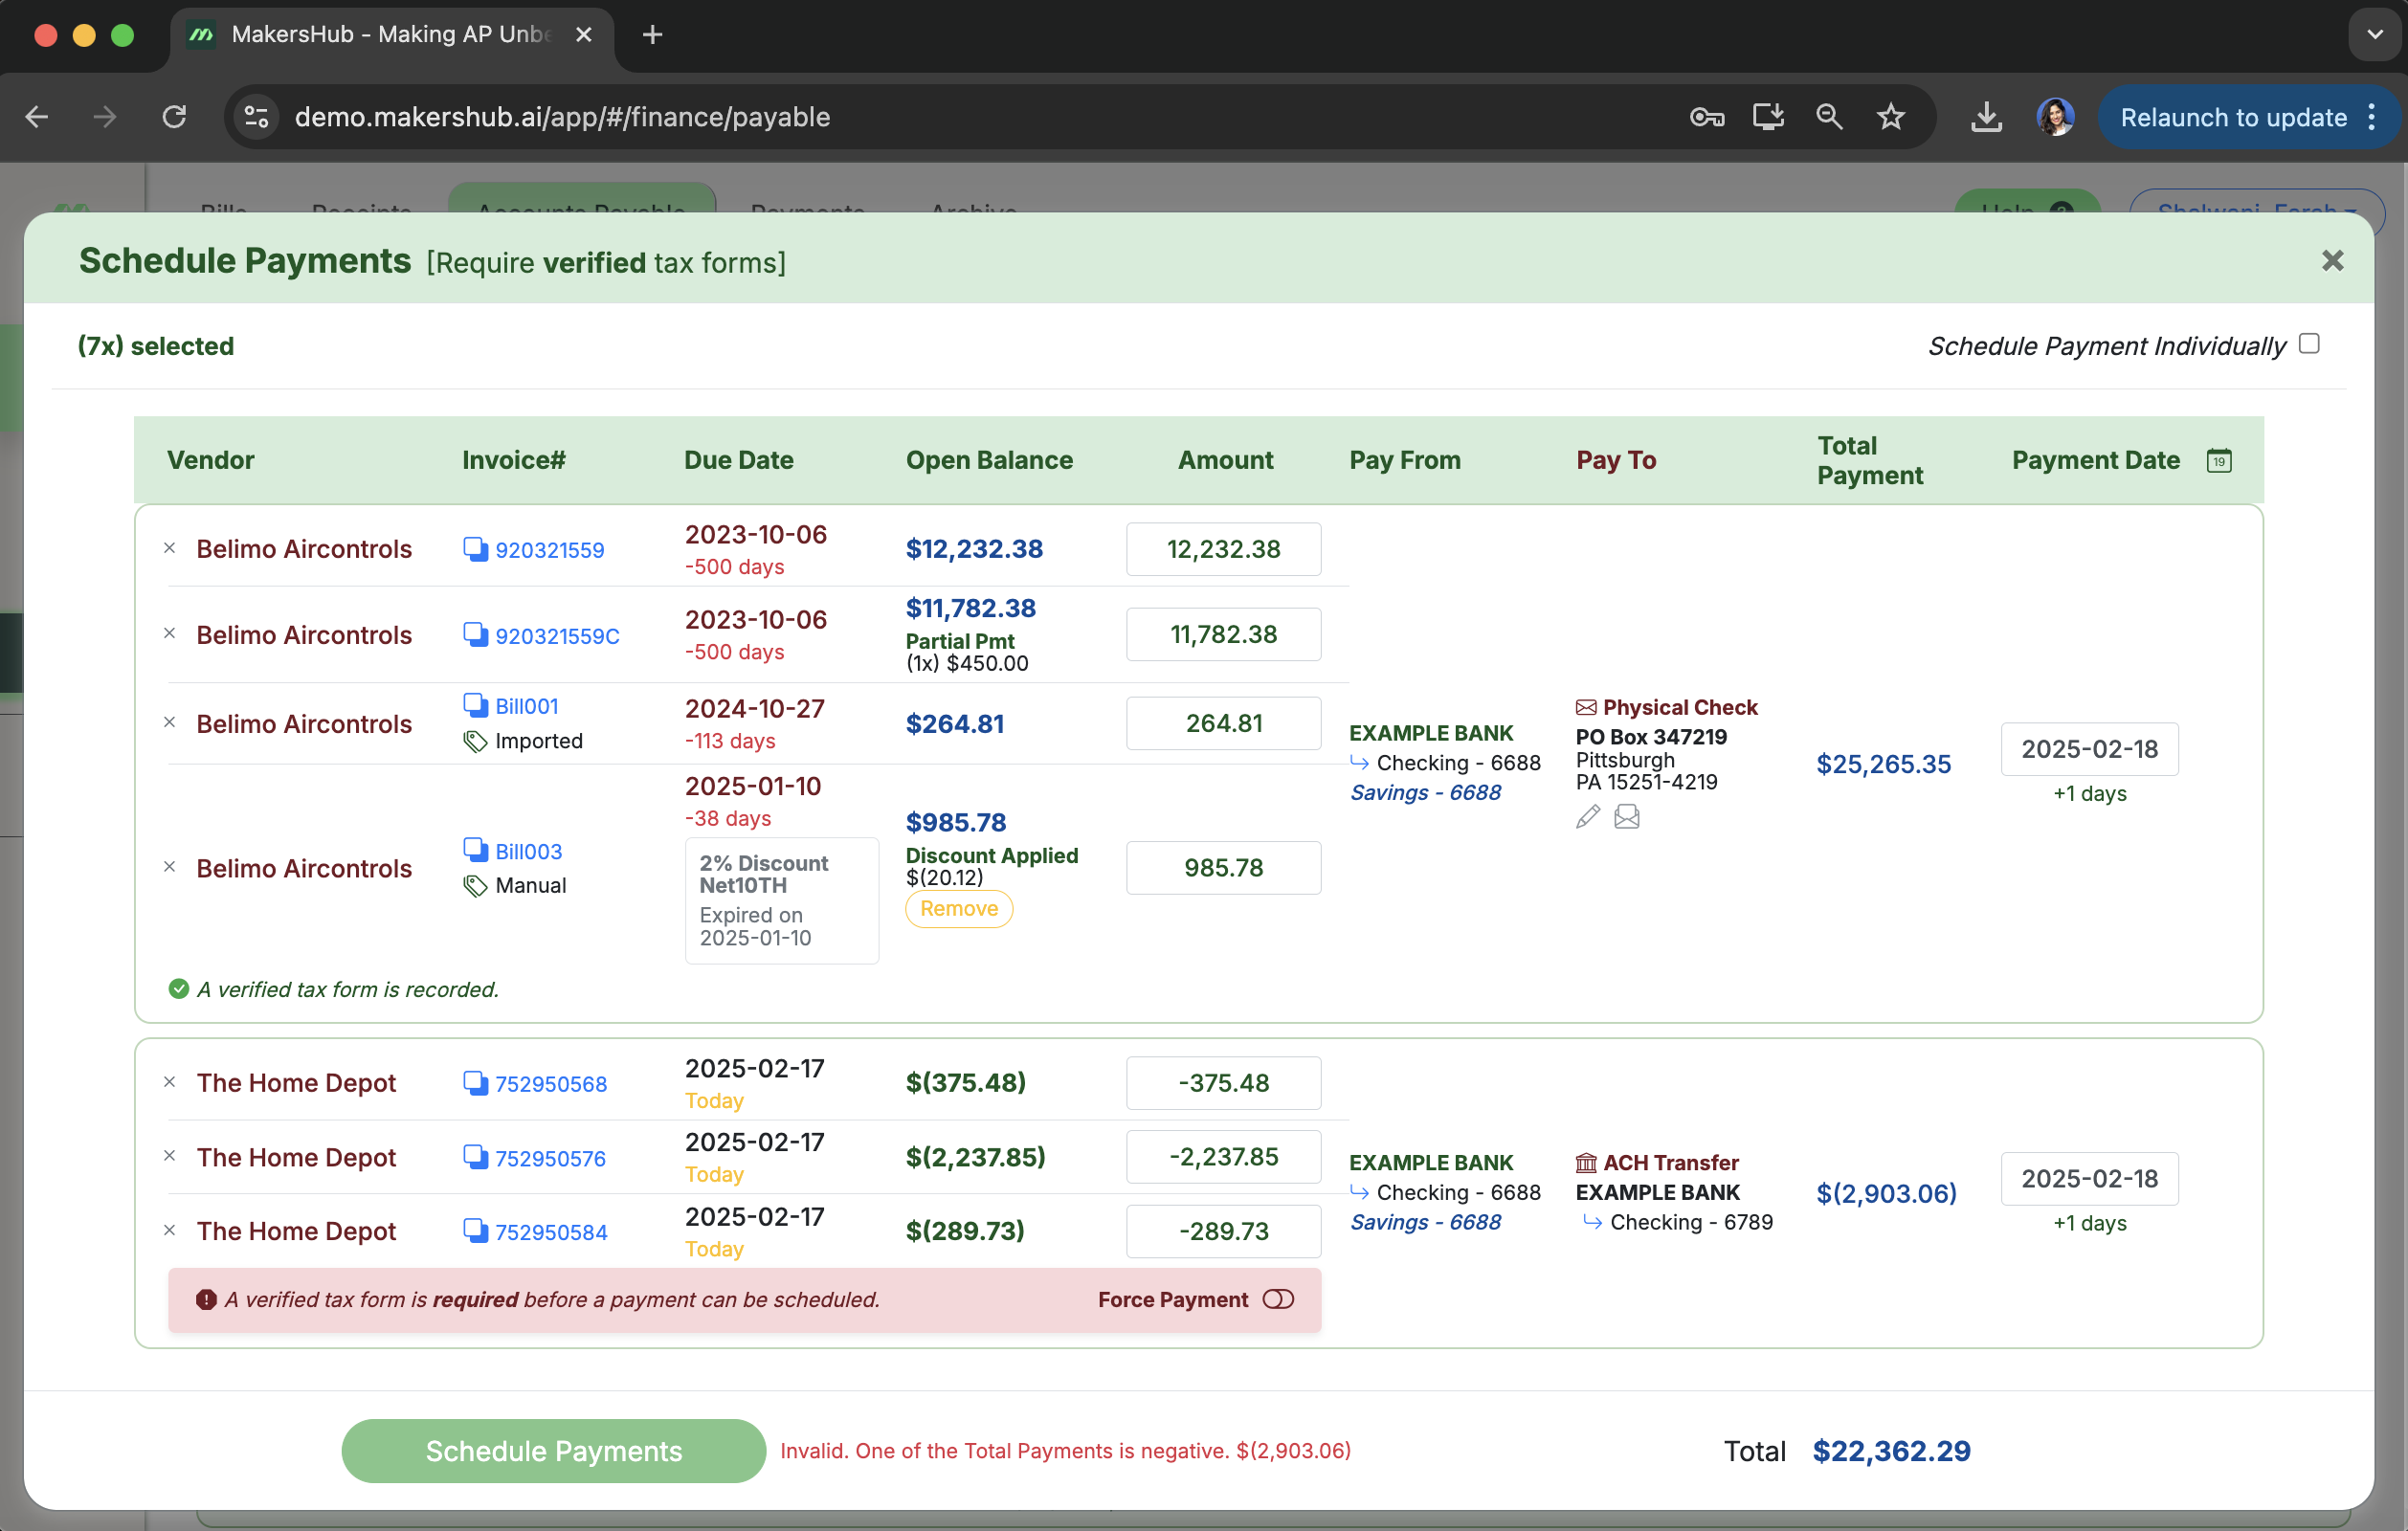The image size is (2408, 1531).
Task: Click the 12,232.38 amount input field
Action: coord(1223,549)
